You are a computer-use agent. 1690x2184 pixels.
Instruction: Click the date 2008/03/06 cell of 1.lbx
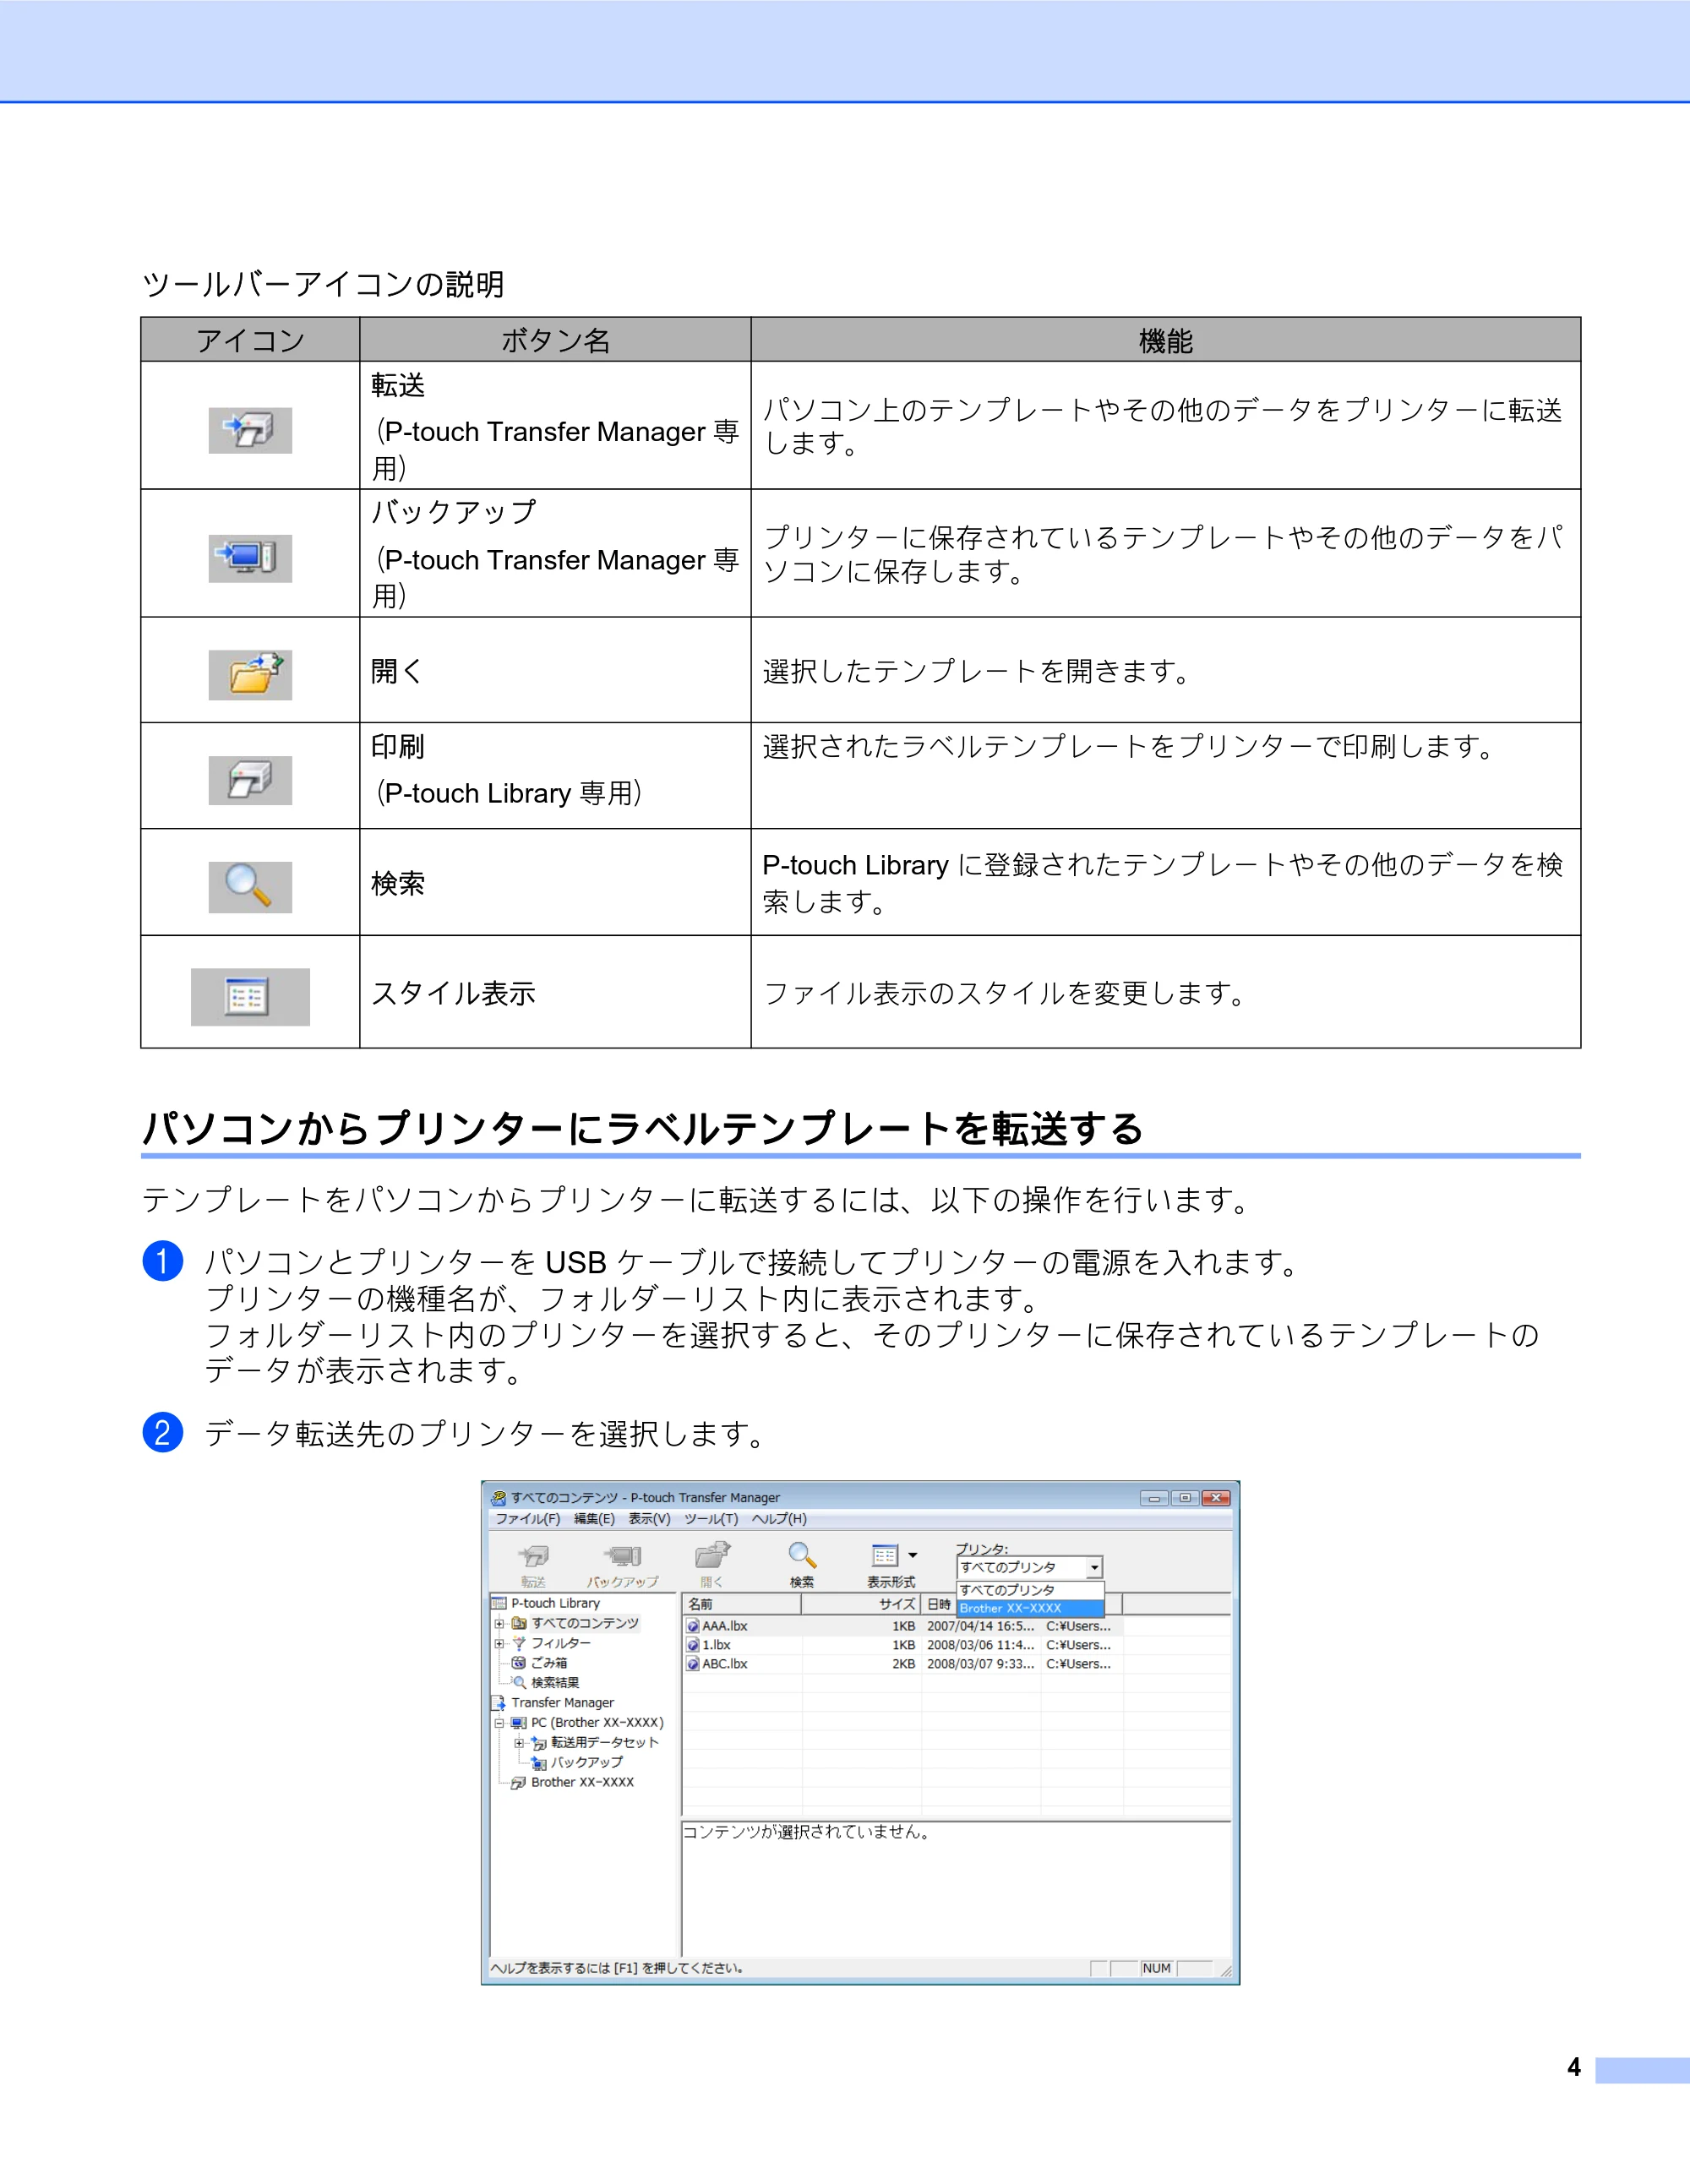pyautogui.click(x=980, y=1645)
